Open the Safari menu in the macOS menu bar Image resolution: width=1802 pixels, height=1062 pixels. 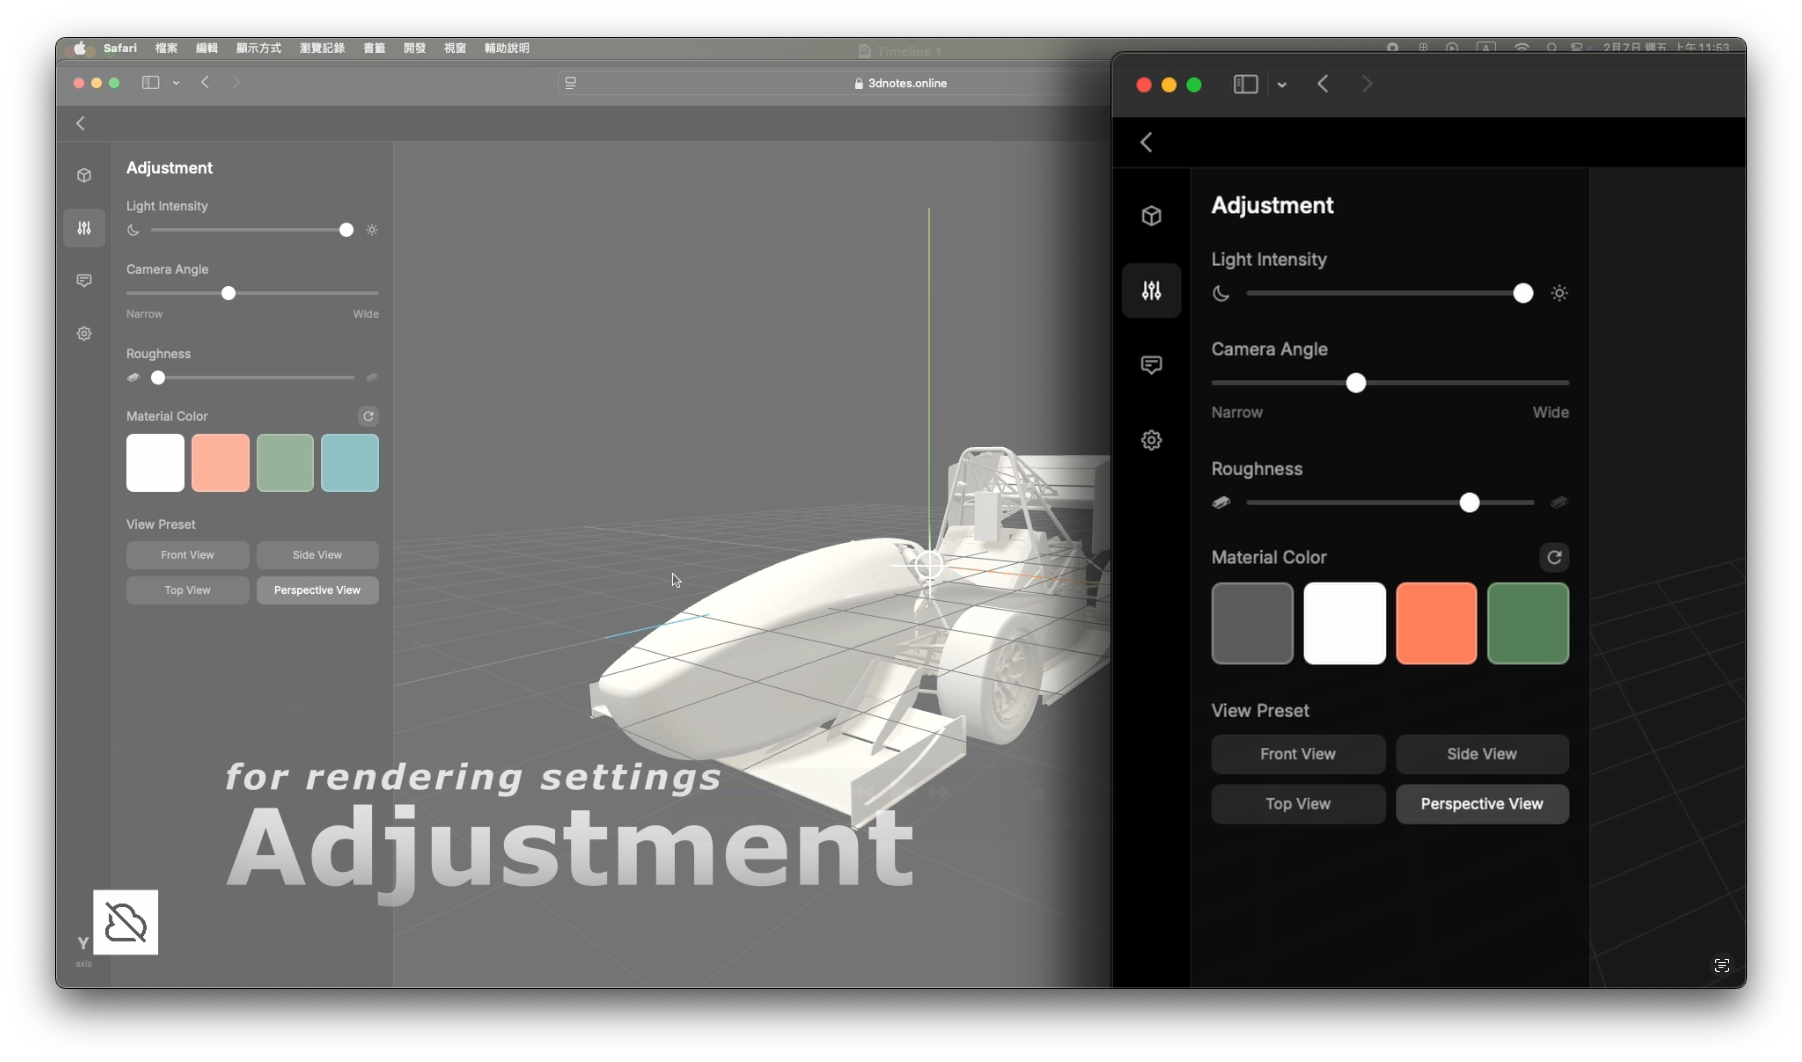pyautogui.click(x=120, y=48)
